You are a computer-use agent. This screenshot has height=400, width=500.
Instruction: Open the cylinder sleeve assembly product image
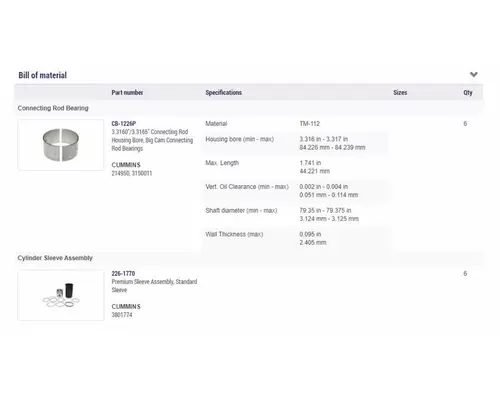(x=61, y=295)
